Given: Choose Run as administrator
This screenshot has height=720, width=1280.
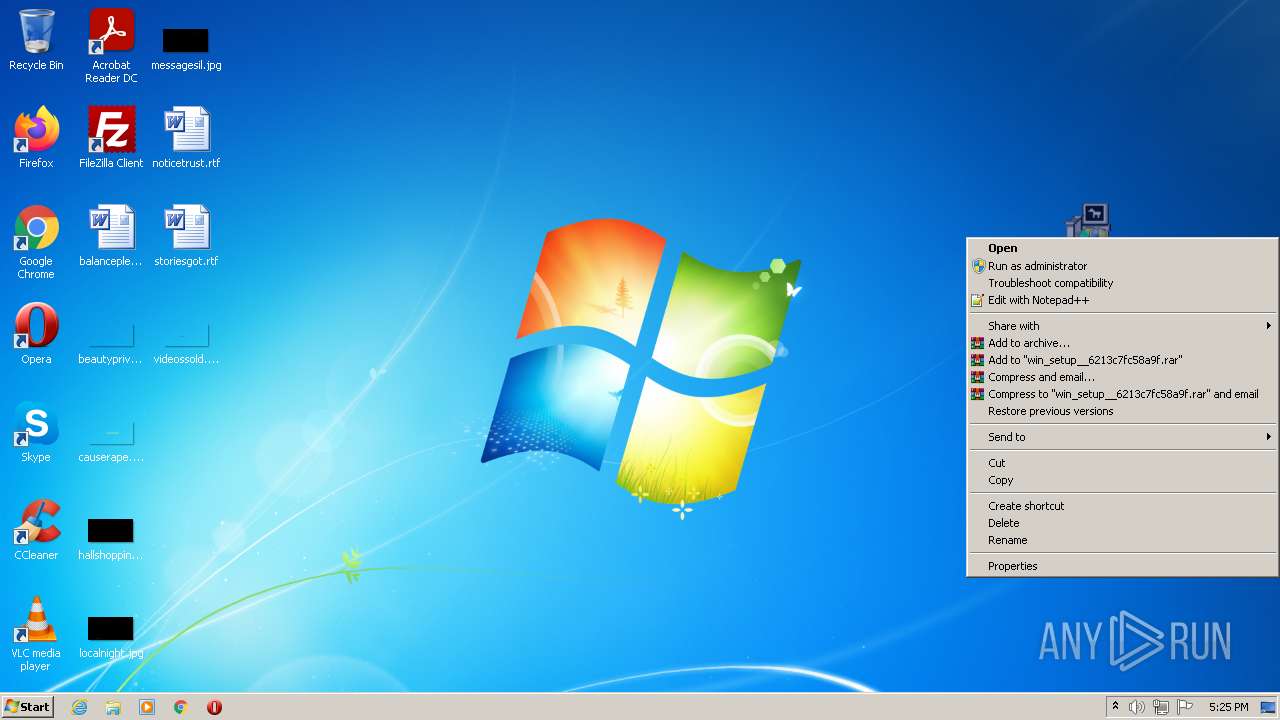Looking at the screenshot, I should click(x=1122, y=266).
